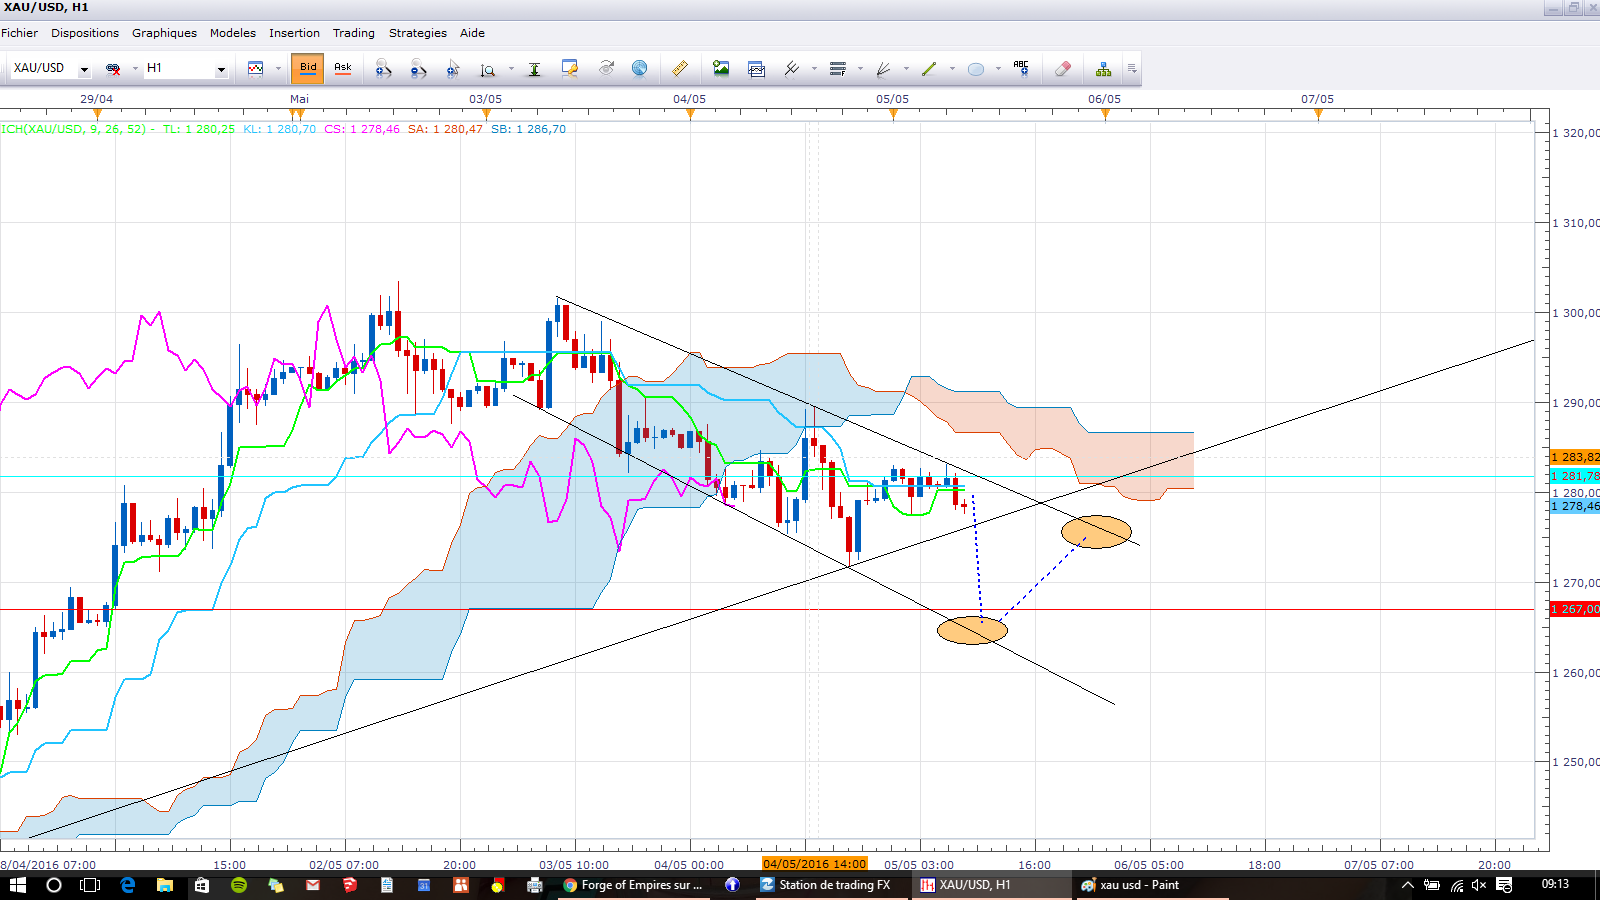Viewport: 1600px width, 900px height.
Task: Click the volume icon in system tray
Action: (x=1479, y=885)
